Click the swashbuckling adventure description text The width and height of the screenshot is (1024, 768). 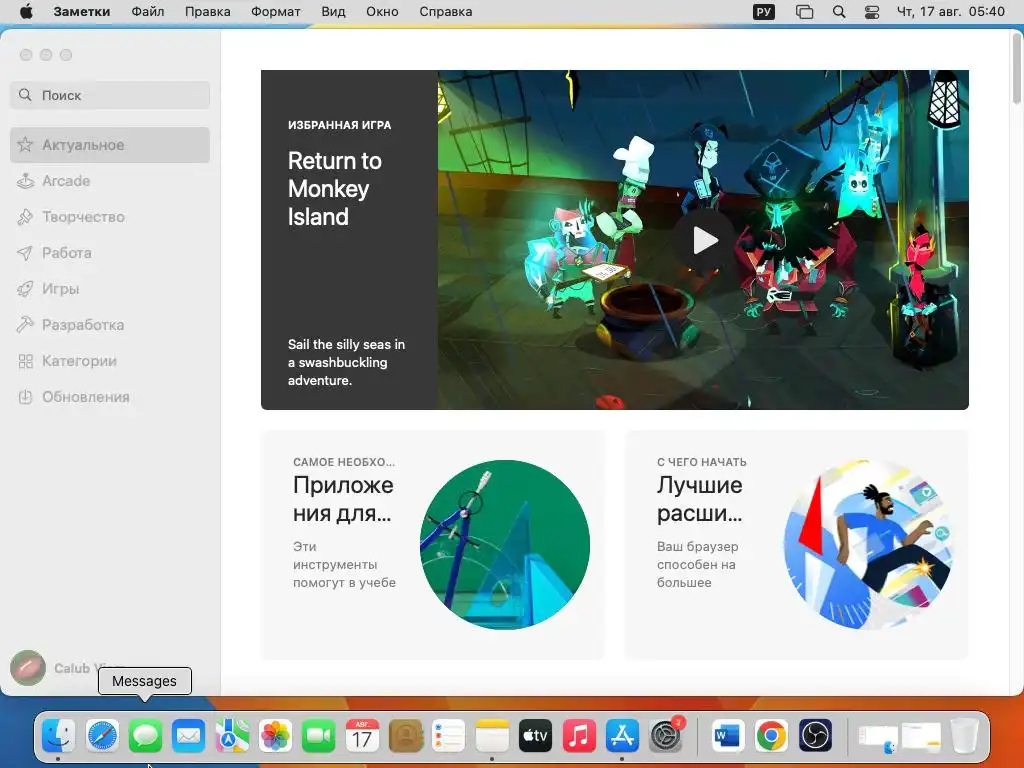click(346, 362)
